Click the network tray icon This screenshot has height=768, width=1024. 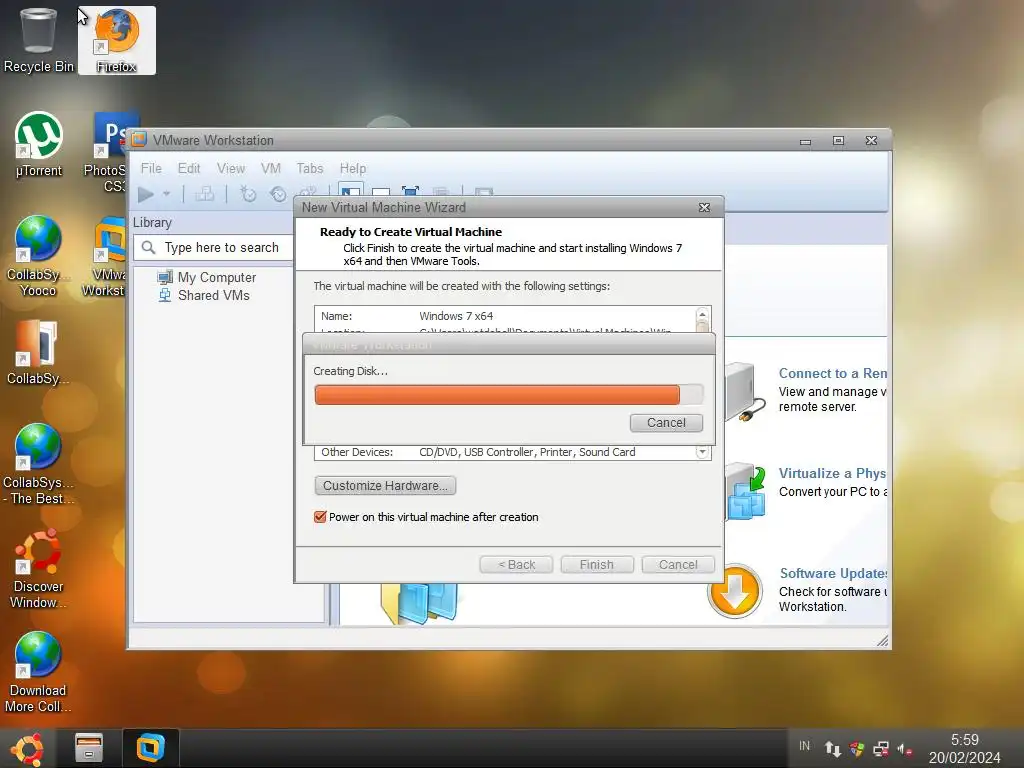pyautogui.click(x=881, y=748)
